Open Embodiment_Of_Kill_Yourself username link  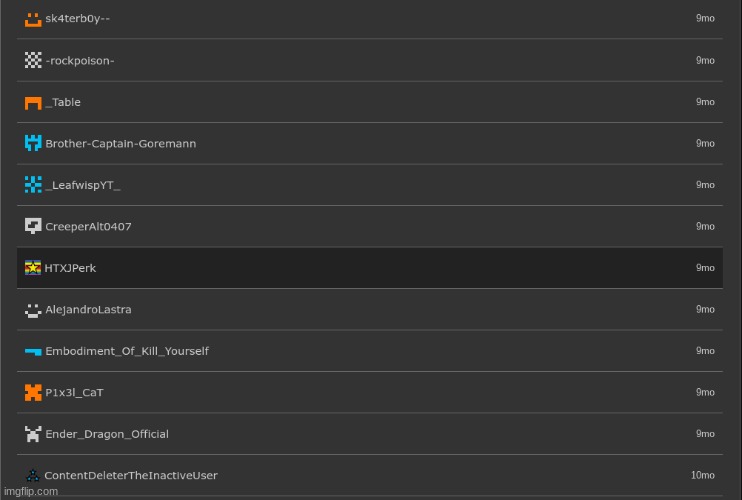coord(127,351)
